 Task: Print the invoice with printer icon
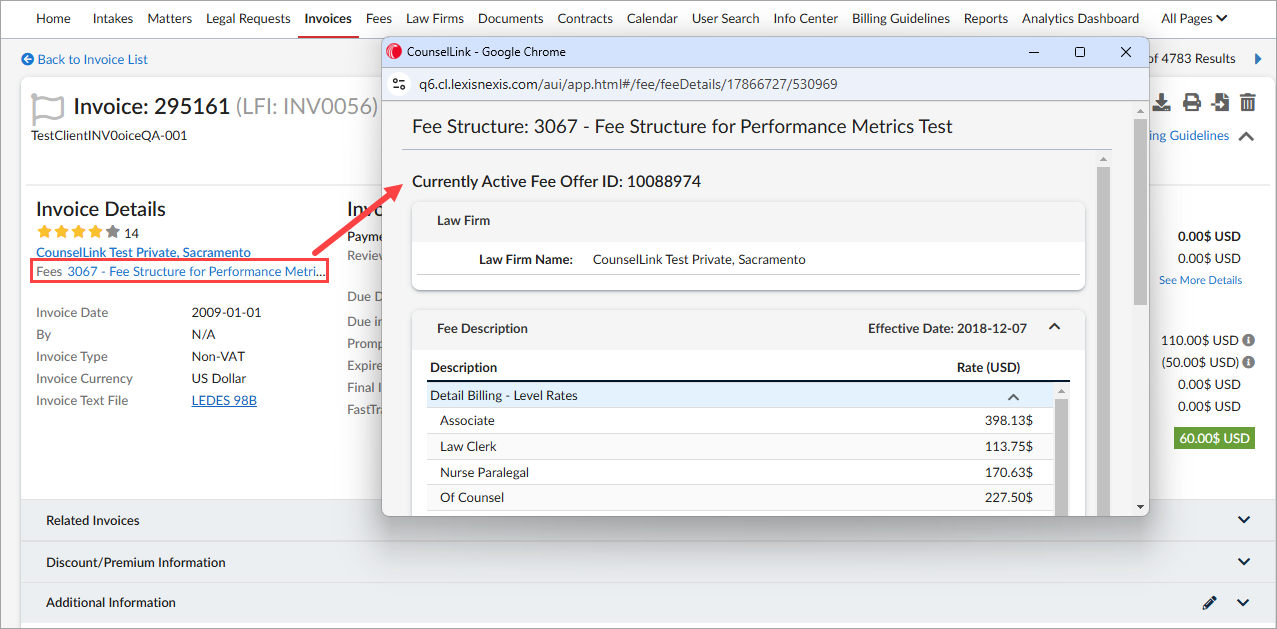pos(1191,102)
